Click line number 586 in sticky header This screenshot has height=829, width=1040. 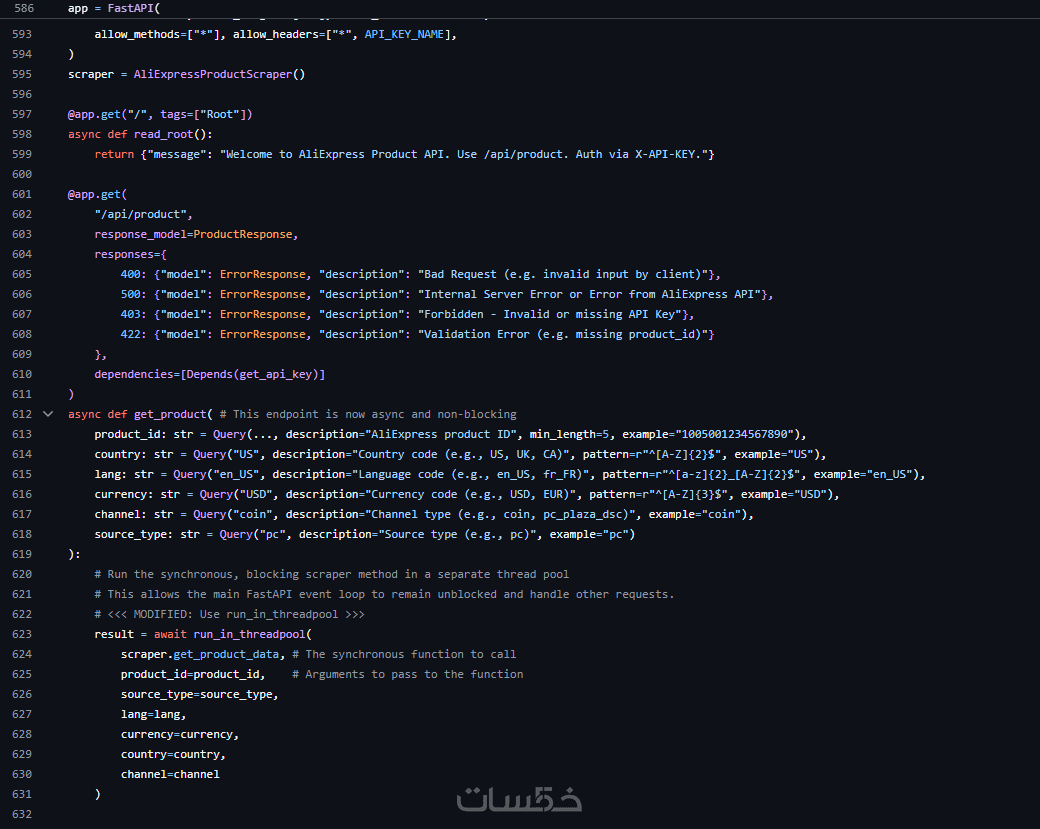(x=24, y=8)
